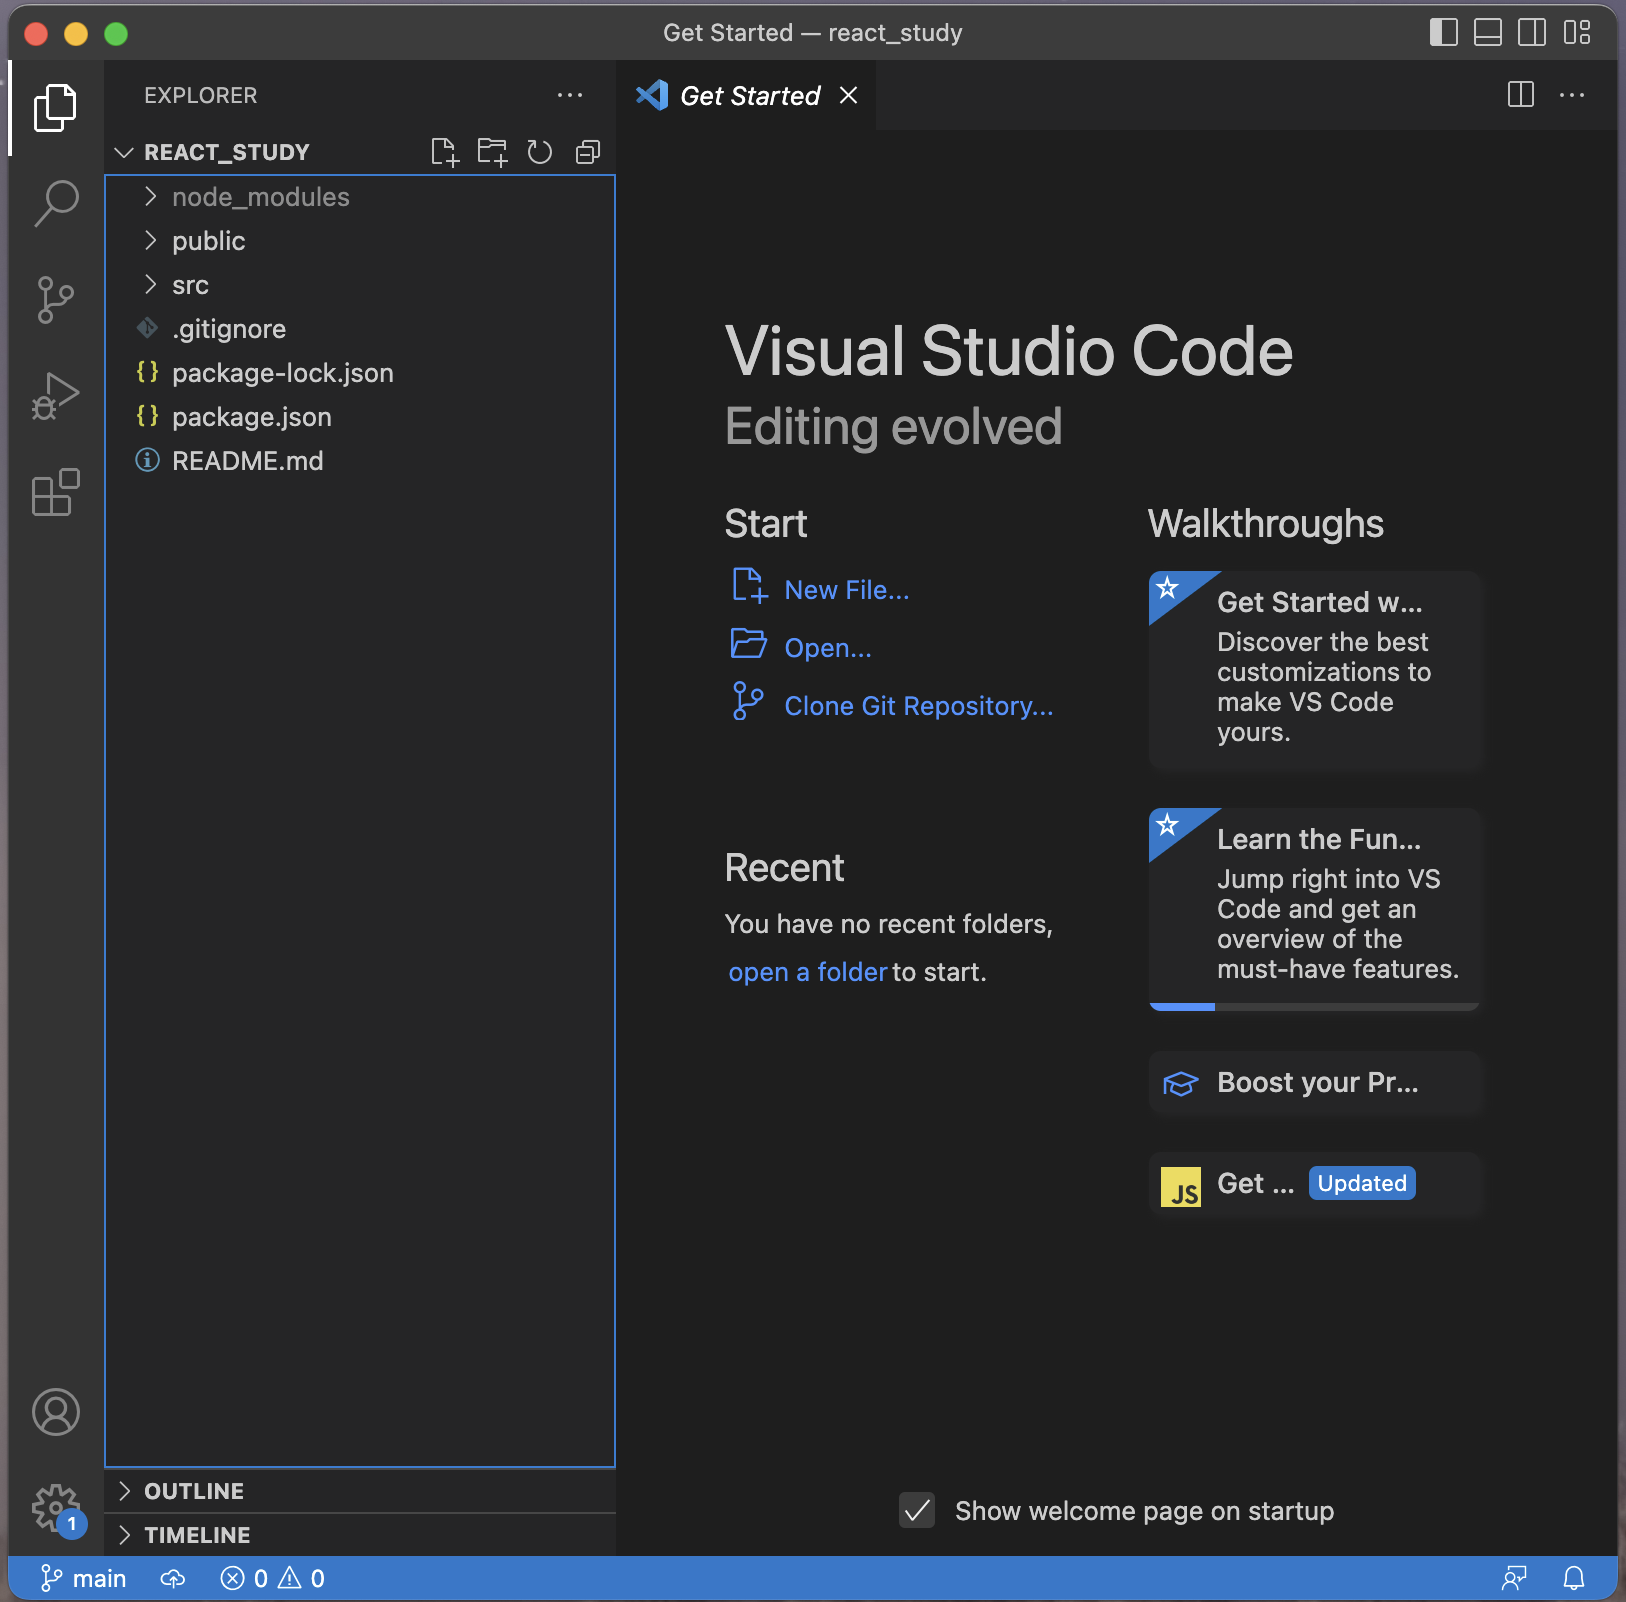Open the JS walkthrough marked Updated

[1315, 1184]
